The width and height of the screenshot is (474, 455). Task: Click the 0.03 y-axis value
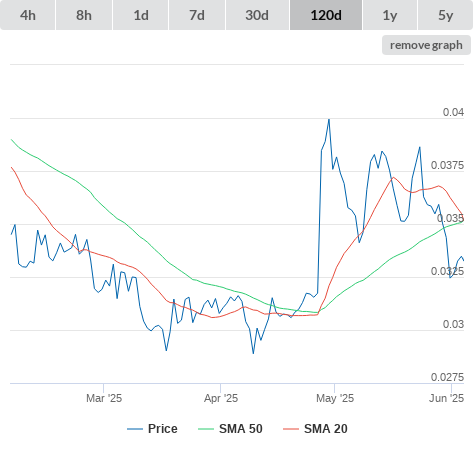[x=453, y=324]
